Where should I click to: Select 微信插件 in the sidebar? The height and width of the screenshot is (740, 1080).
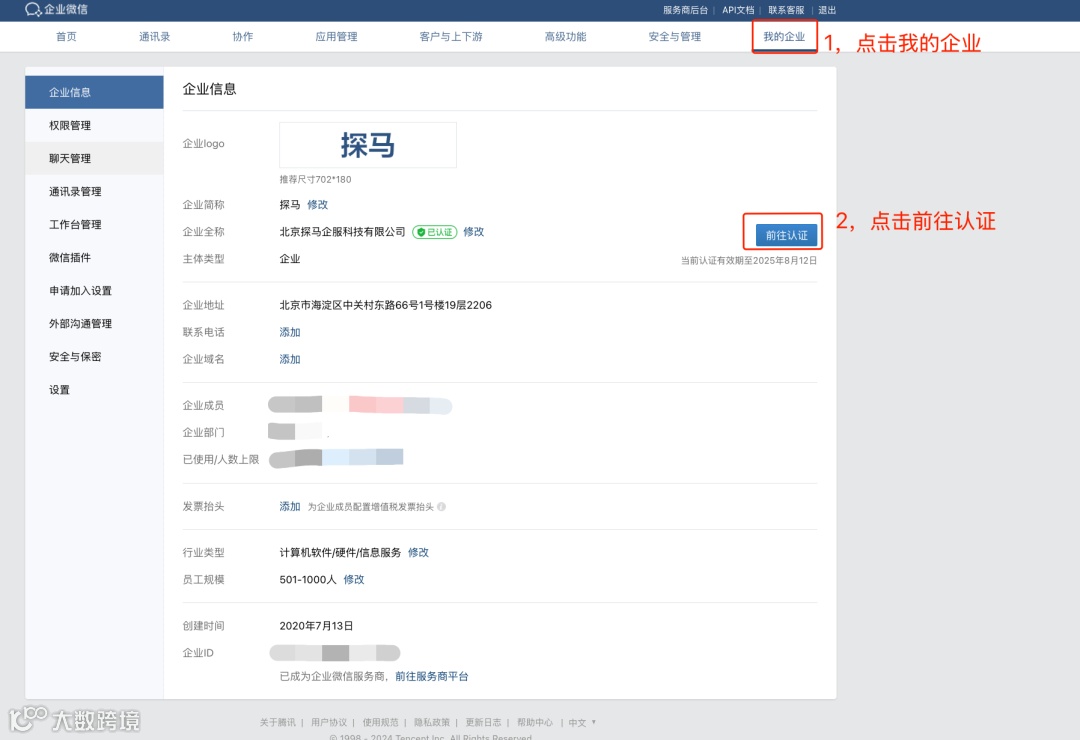[x=94, y=258]
